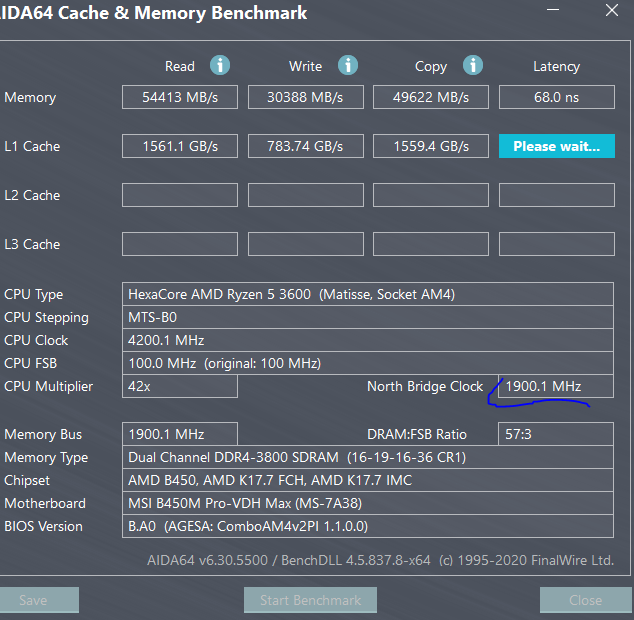Click the L1 Cache row label
634x620 pixels.
32,146
